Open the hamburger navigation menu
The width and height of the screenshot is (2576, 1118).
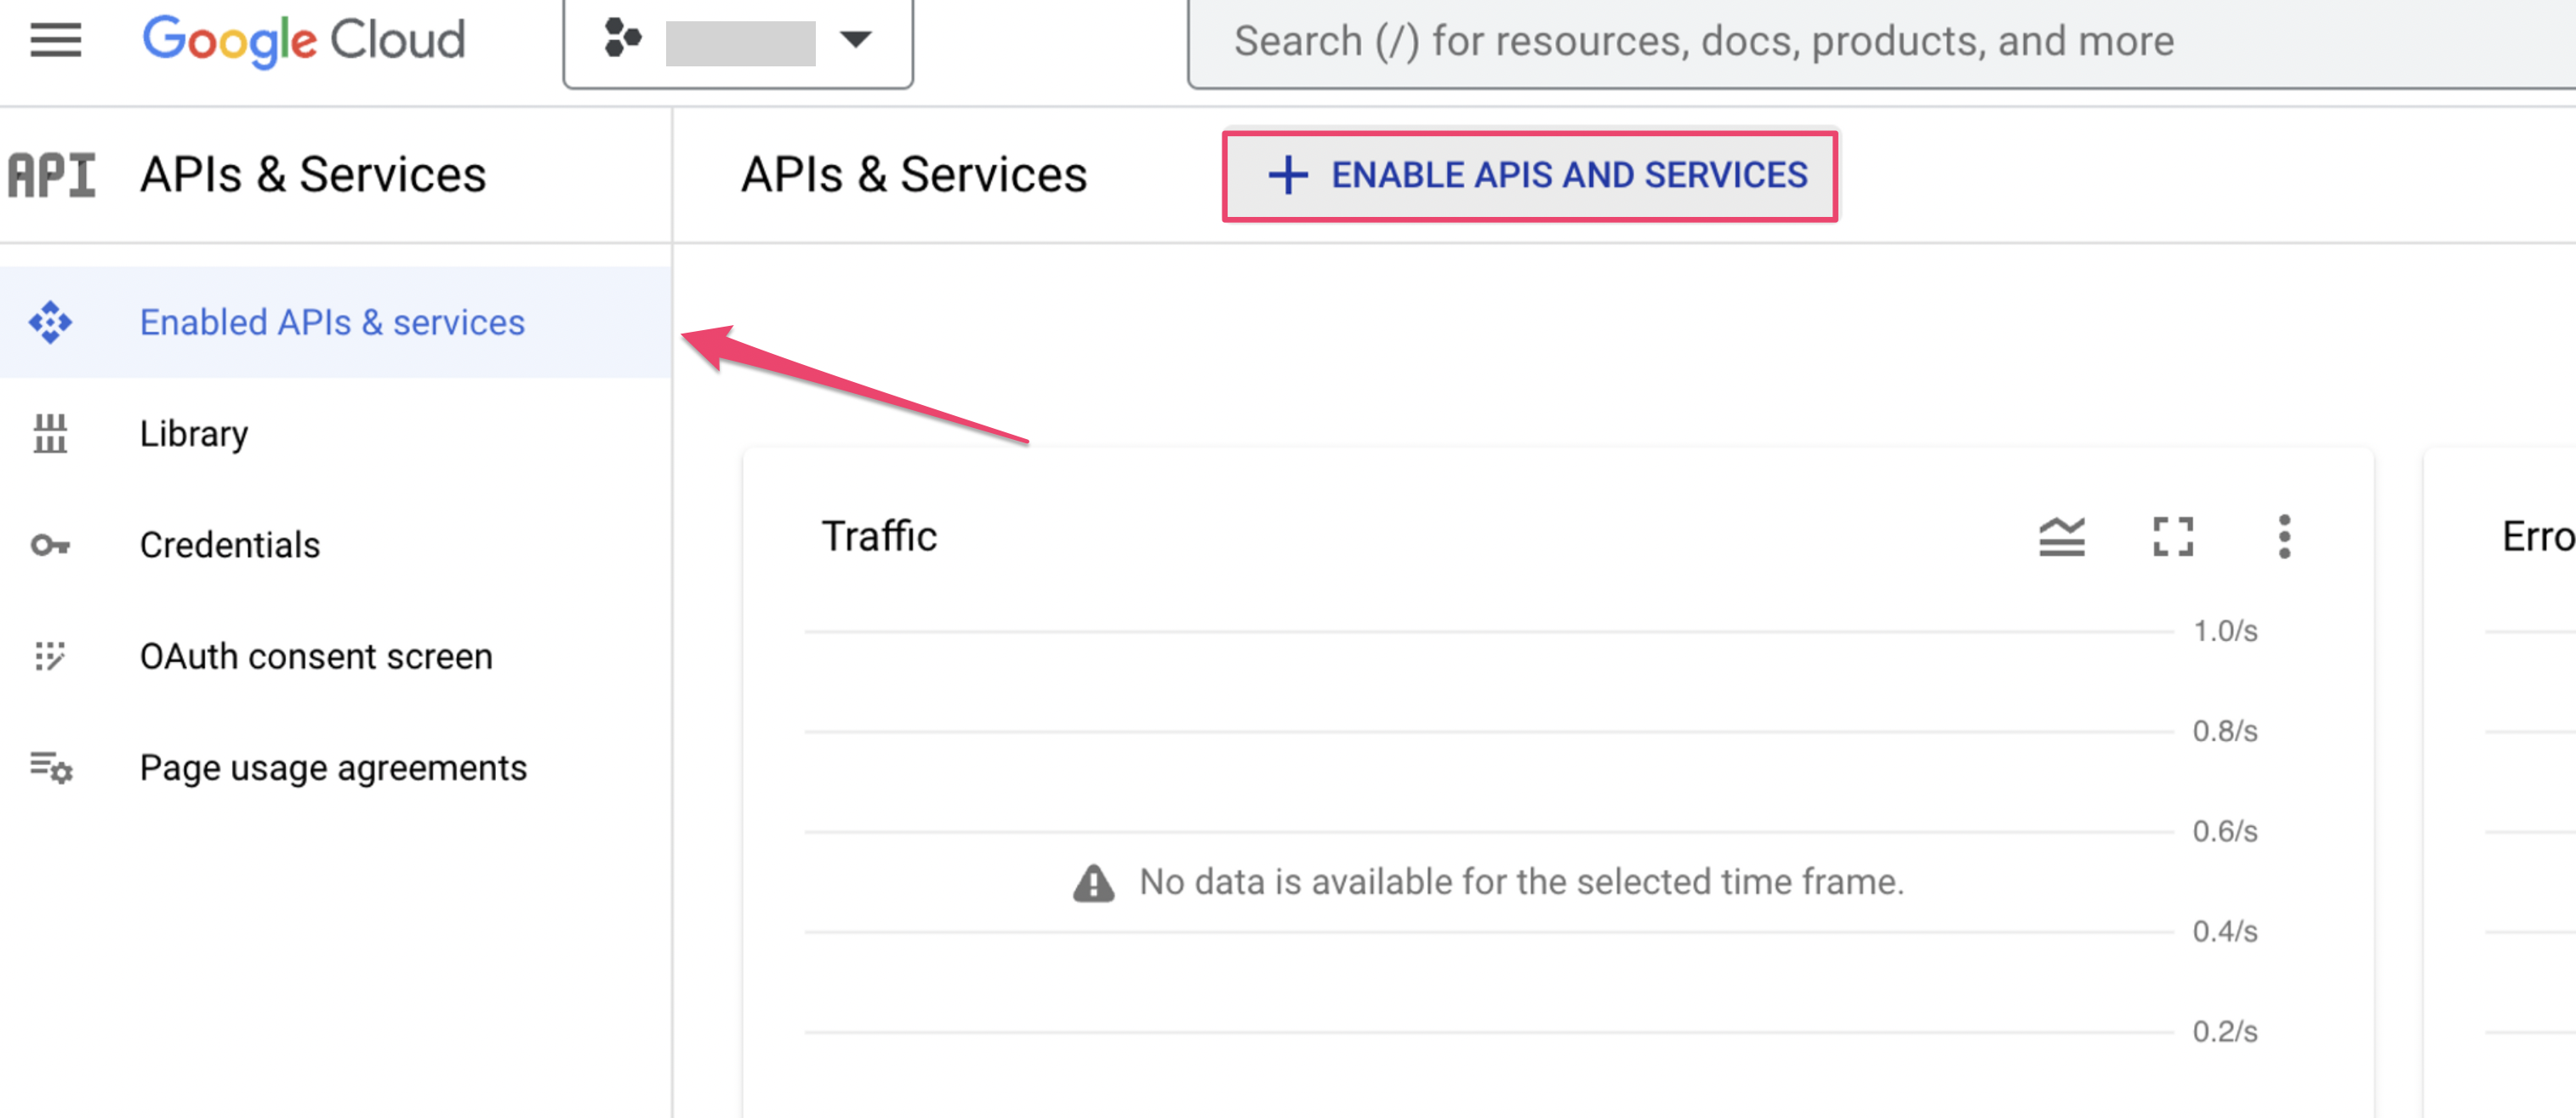(x=55, y=40)
